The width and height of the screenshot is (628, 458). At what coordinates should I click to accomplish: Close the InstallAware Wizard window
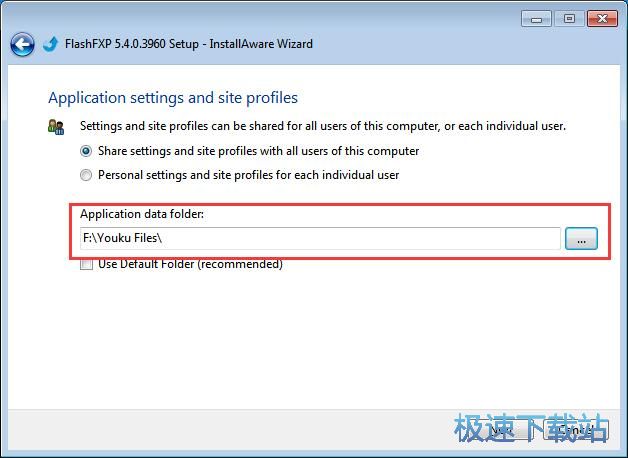click(602, 19)
